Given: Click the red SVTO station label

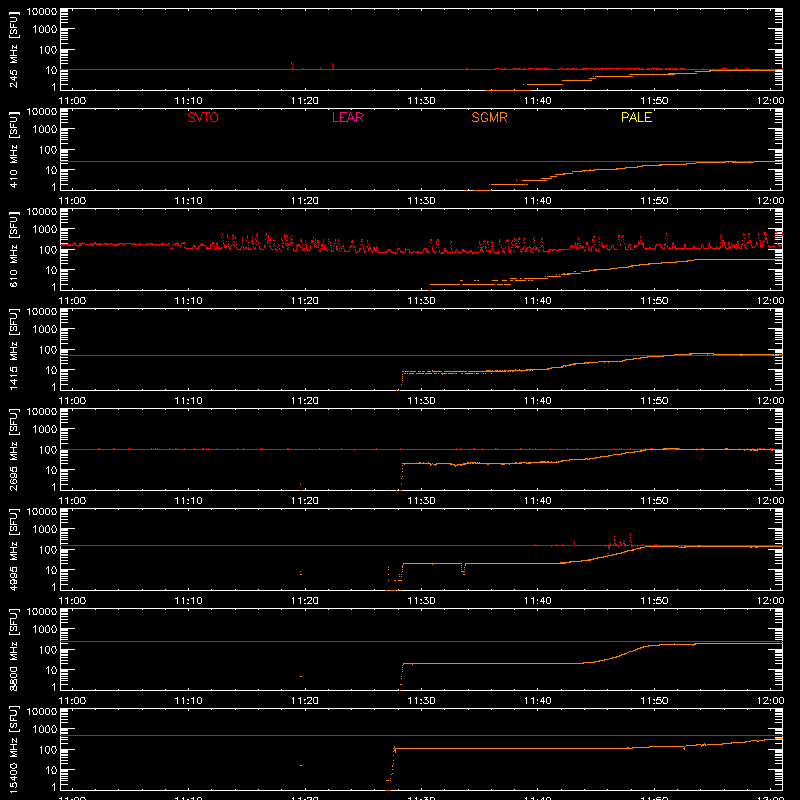Looking at the screenshot, I should (203, 117).
